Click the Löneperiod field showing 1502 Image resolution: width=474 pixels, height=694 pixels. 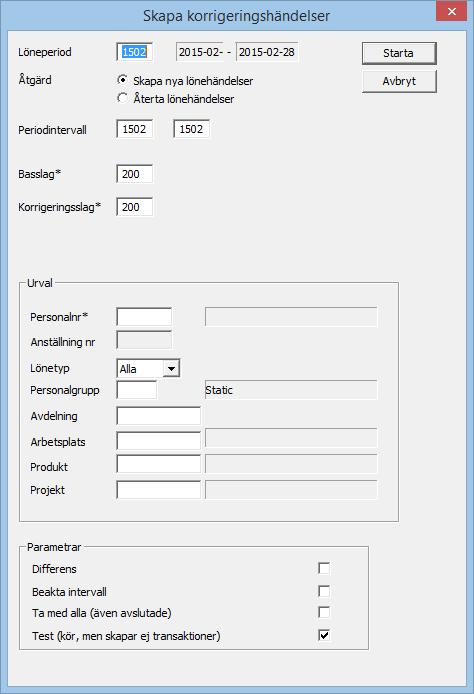(x=135, y=52)
